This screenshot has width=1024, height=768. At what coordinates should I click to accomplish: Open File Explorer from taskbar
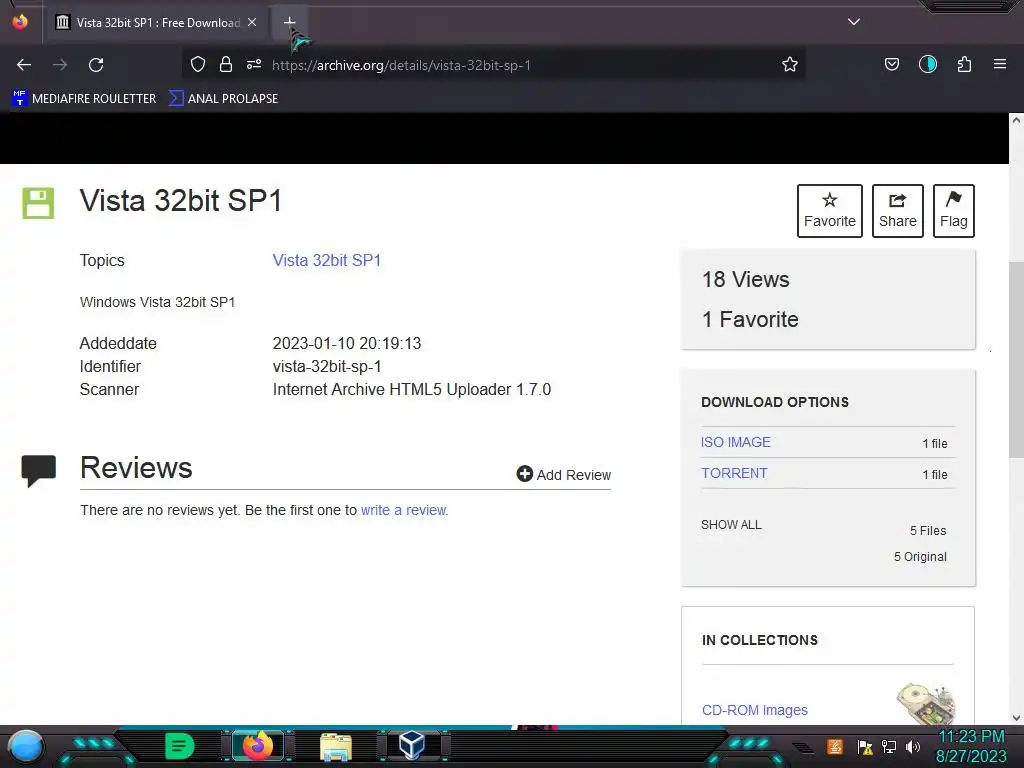click(336, 746)
